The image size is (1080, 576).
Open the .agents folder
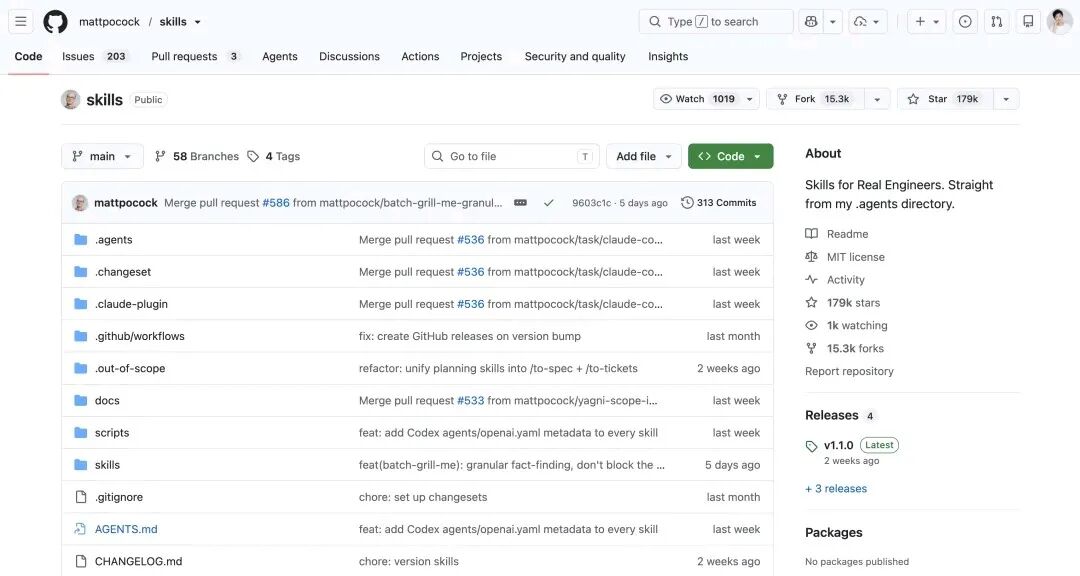(114, 240)
